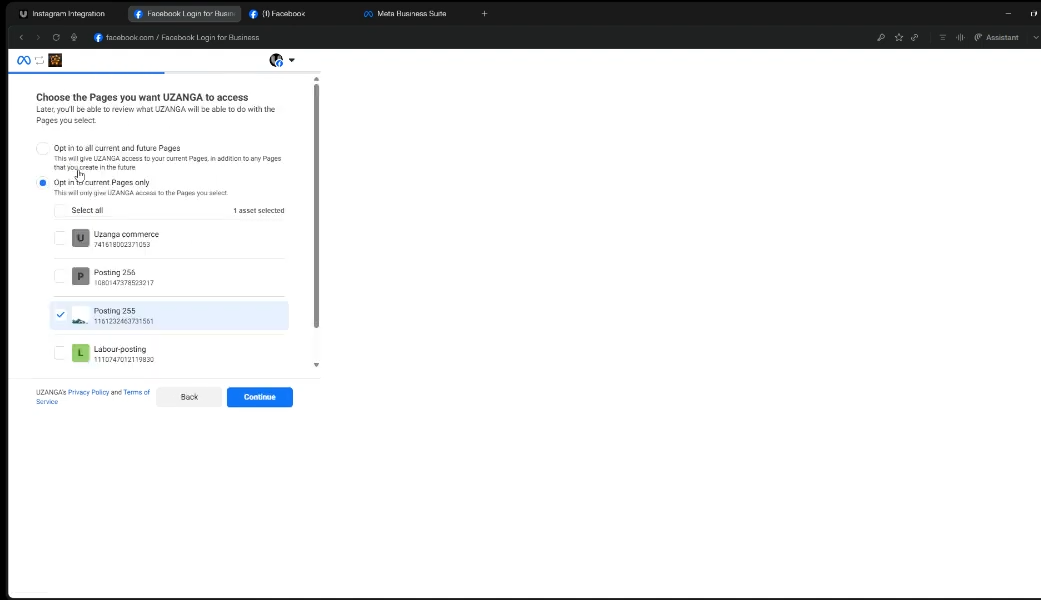
Task: Expand the chevron next to Assistant
Action: 1036,38
